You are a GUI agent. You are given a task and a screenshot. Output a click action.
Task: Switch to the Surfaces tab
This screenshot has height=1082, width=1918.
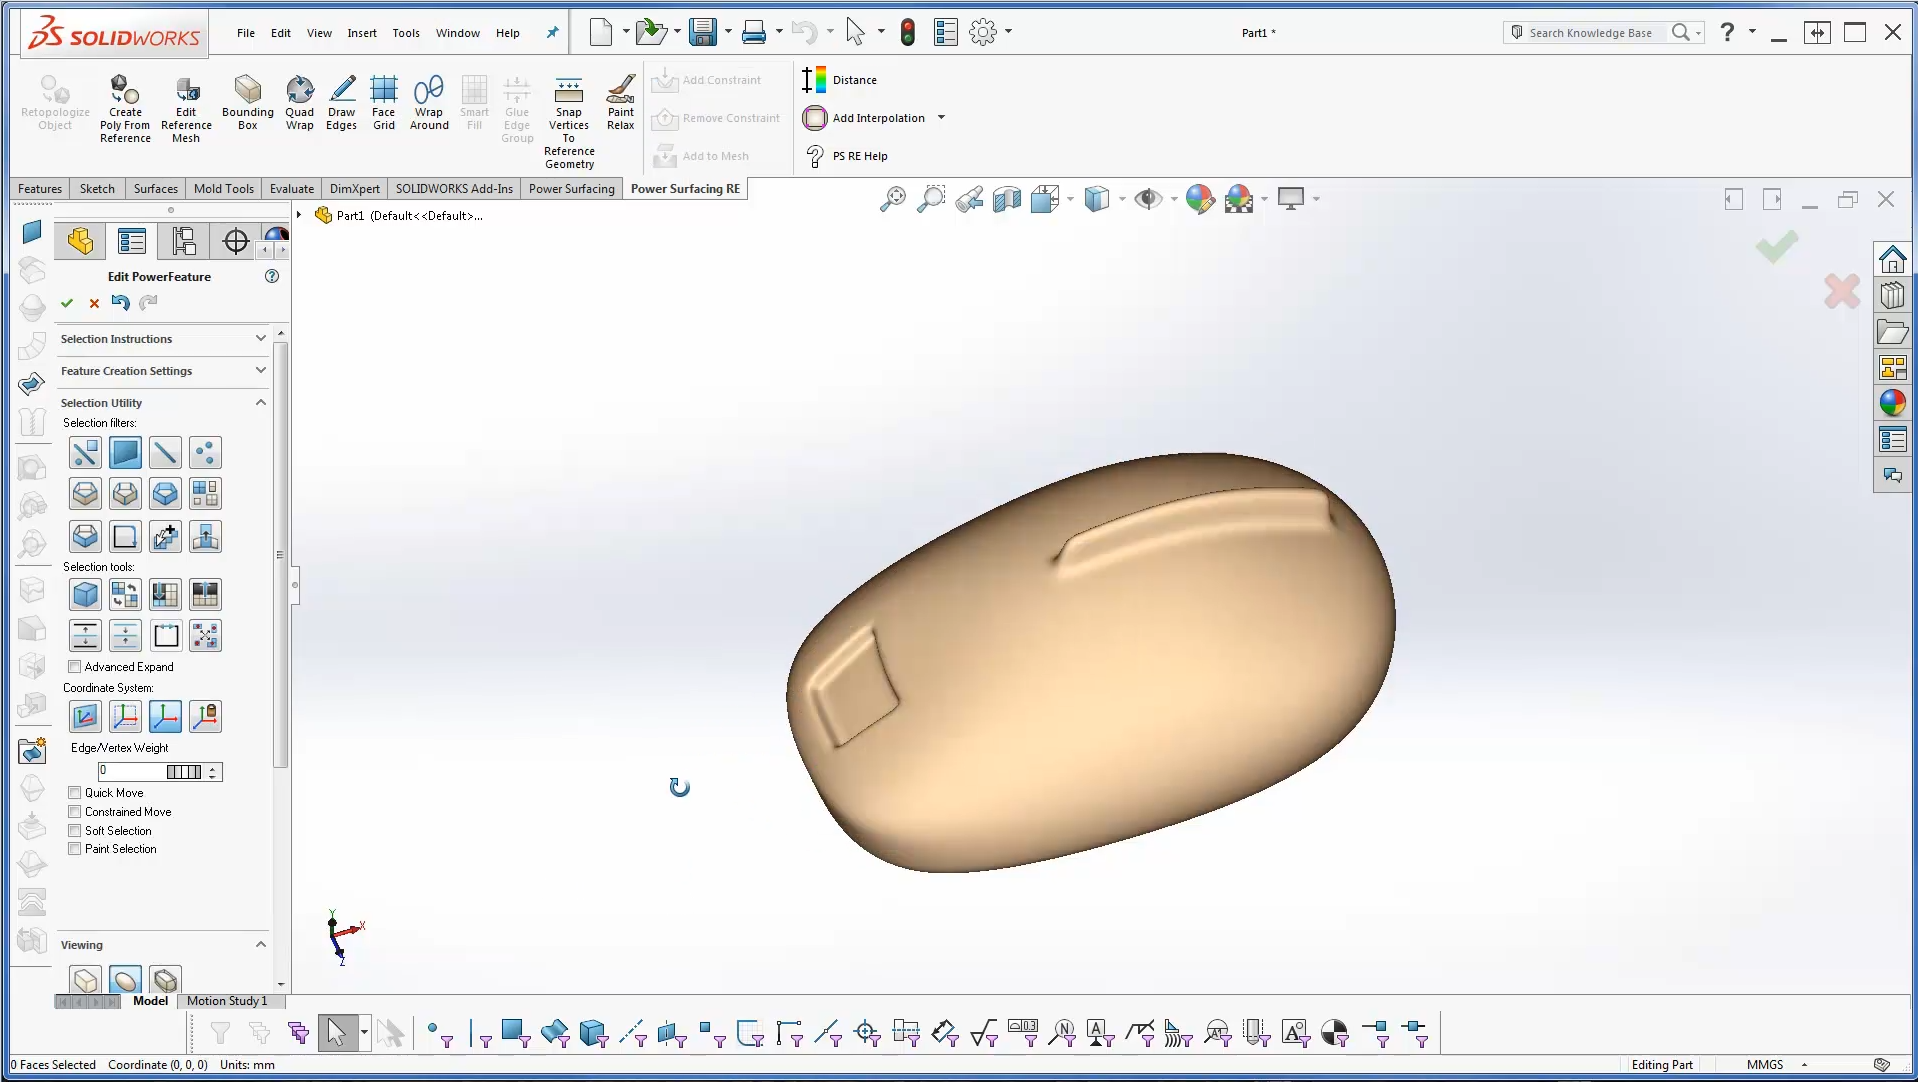click(x=156, y=189)
